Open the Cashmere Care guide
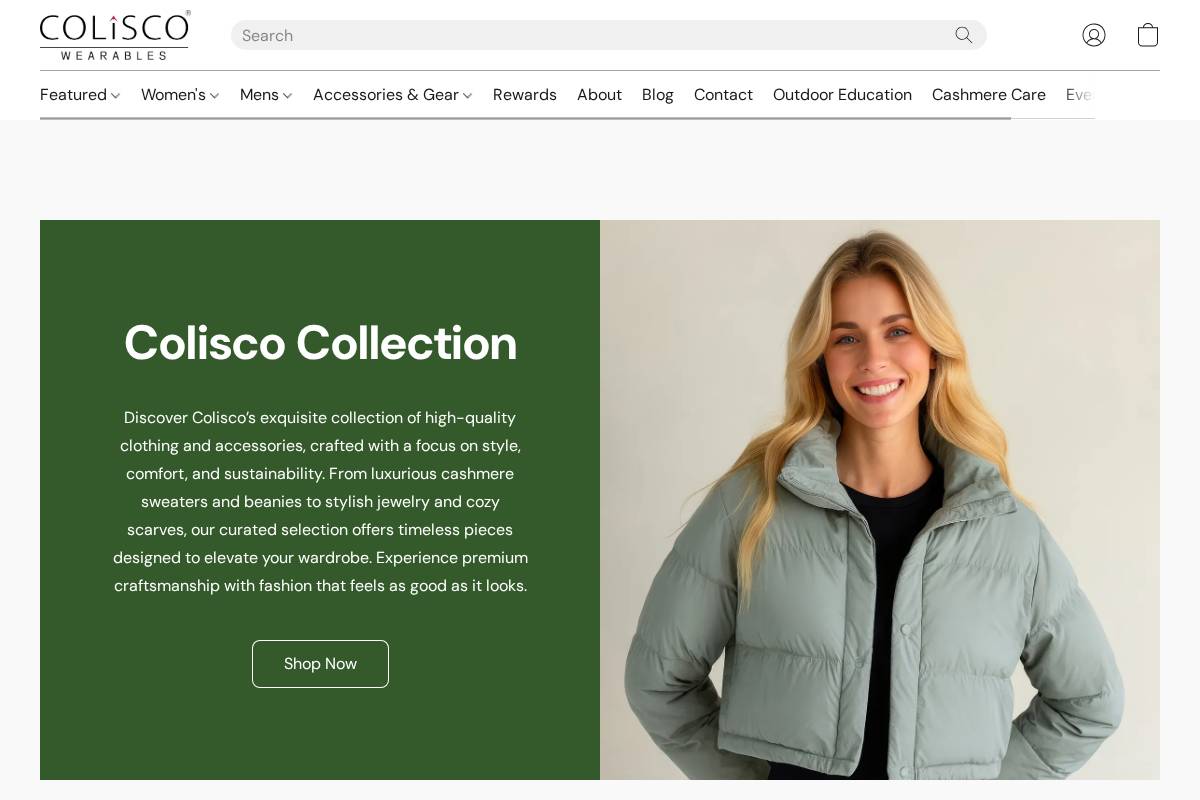The width and height of the screenshot is (1200, 800). point(988,95)
